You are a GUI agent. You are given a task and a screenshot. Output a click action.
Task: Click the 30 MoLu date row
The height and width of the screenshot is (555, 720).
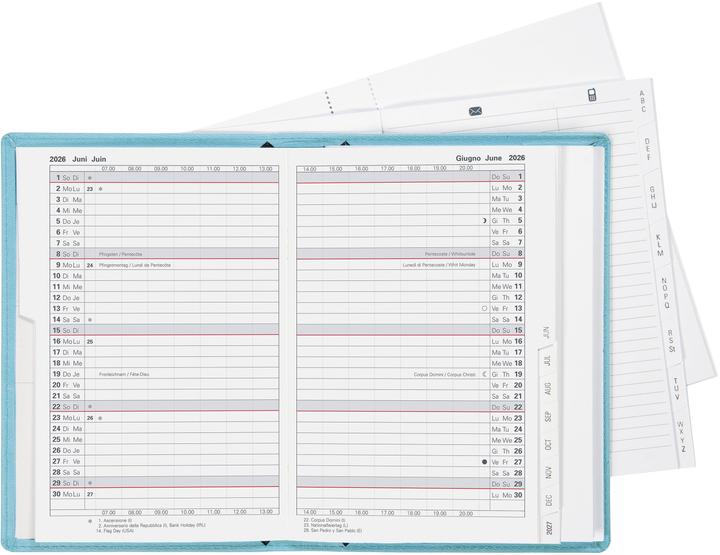click(68, 494)
